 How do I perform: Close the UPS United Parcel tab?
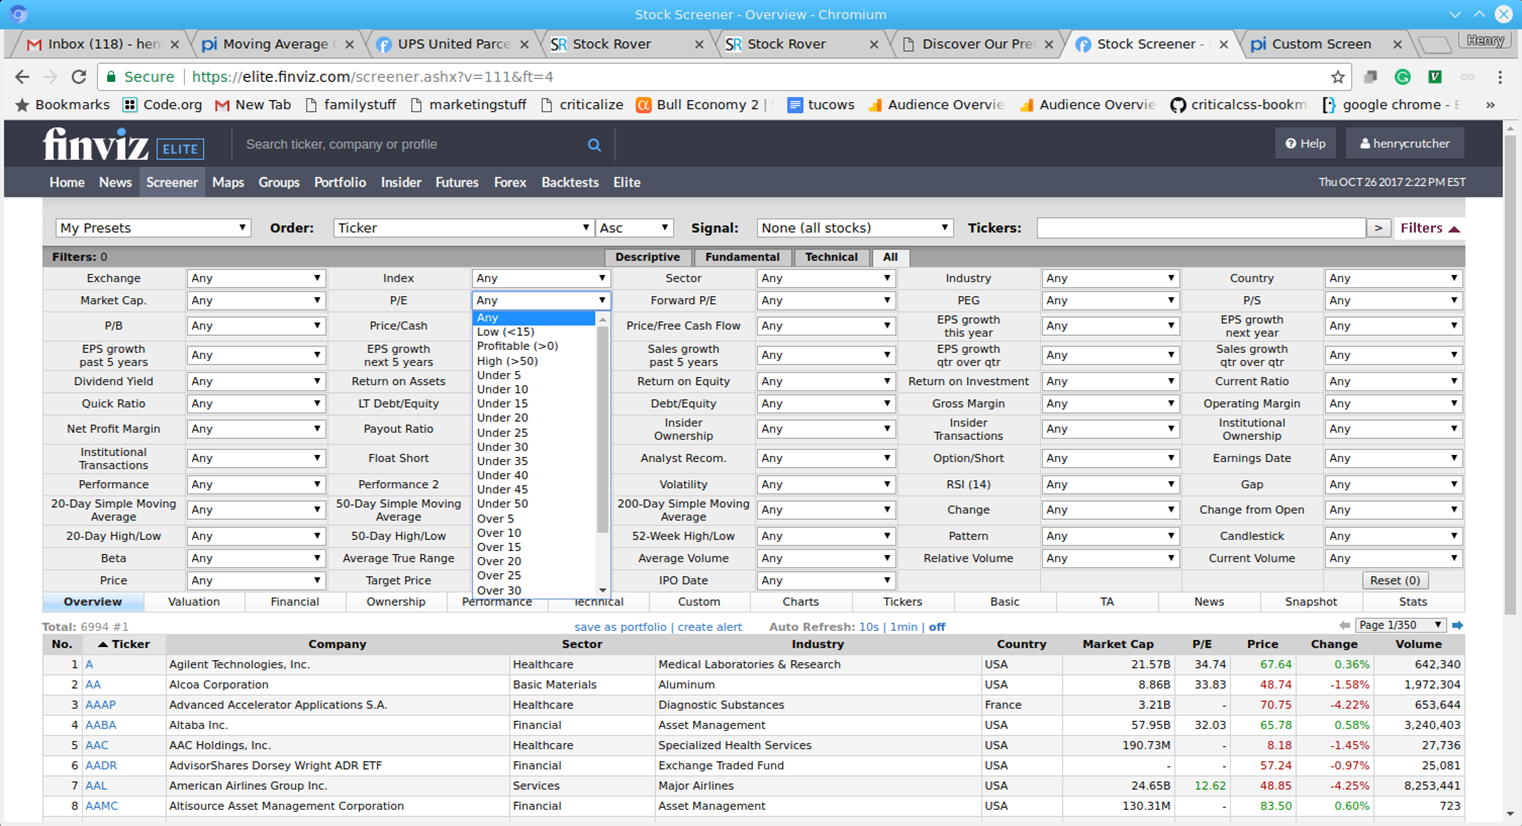(524, 44)
